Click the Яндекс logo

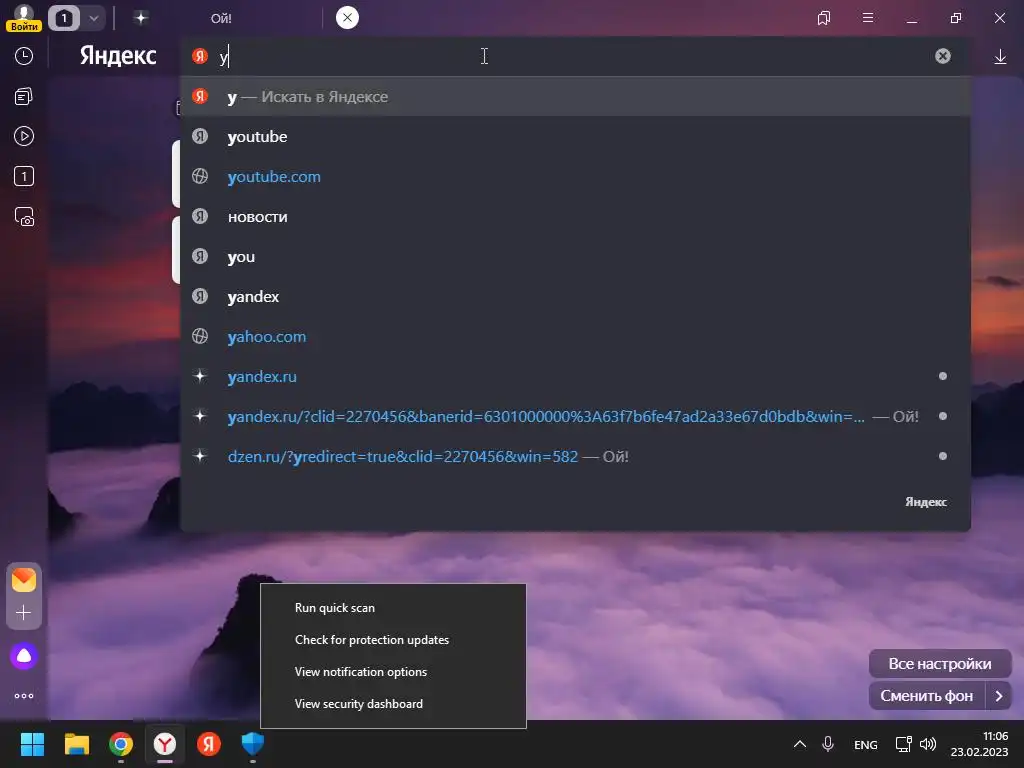click(118, 56)
